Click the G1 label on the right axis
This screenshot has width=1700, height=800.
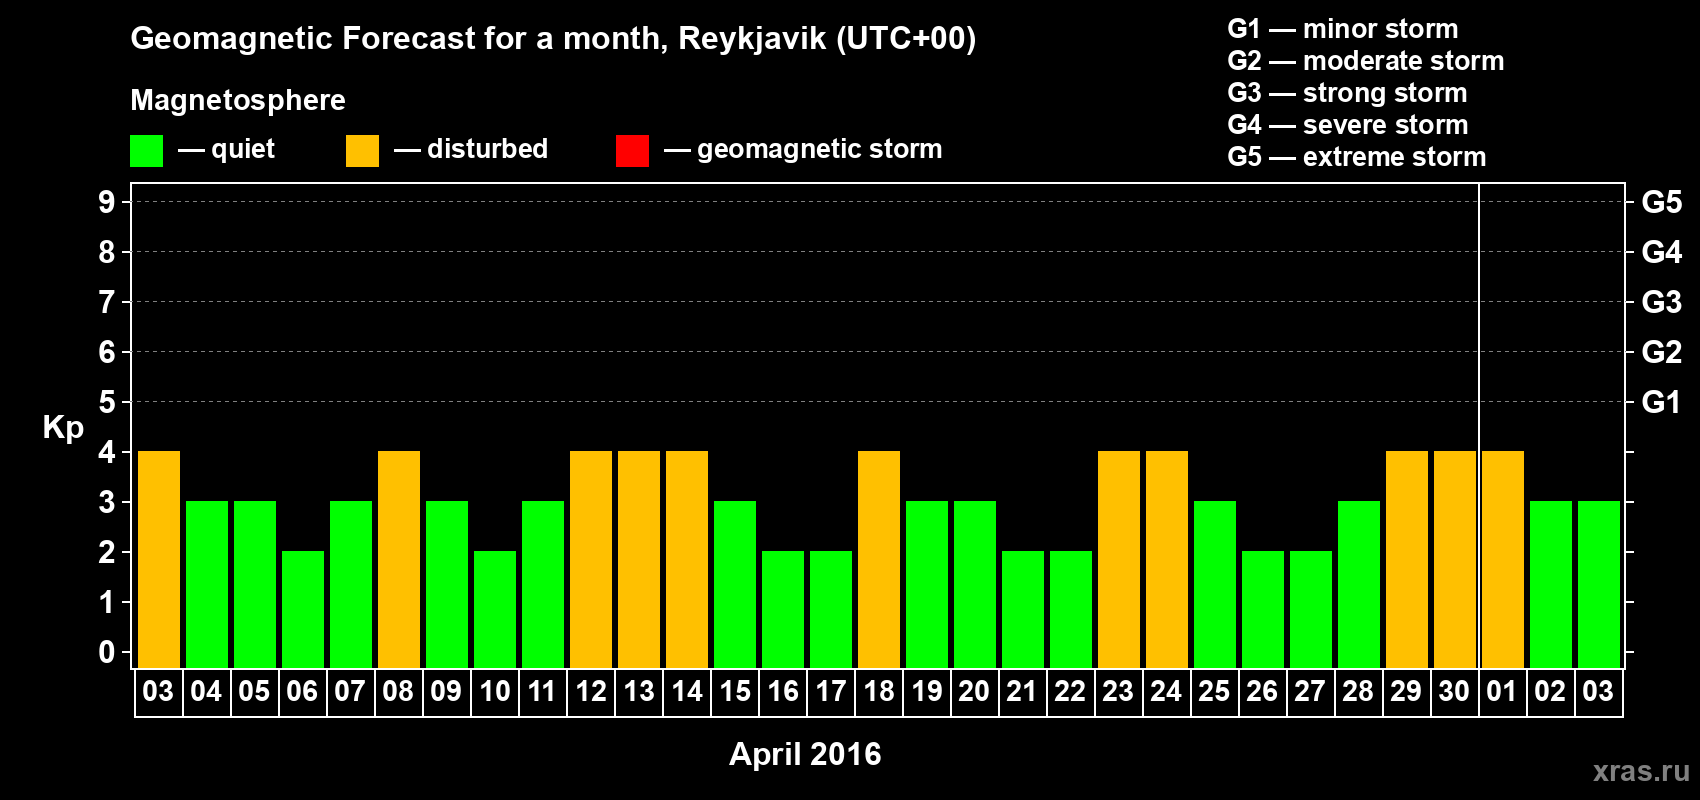[1661, 402]
